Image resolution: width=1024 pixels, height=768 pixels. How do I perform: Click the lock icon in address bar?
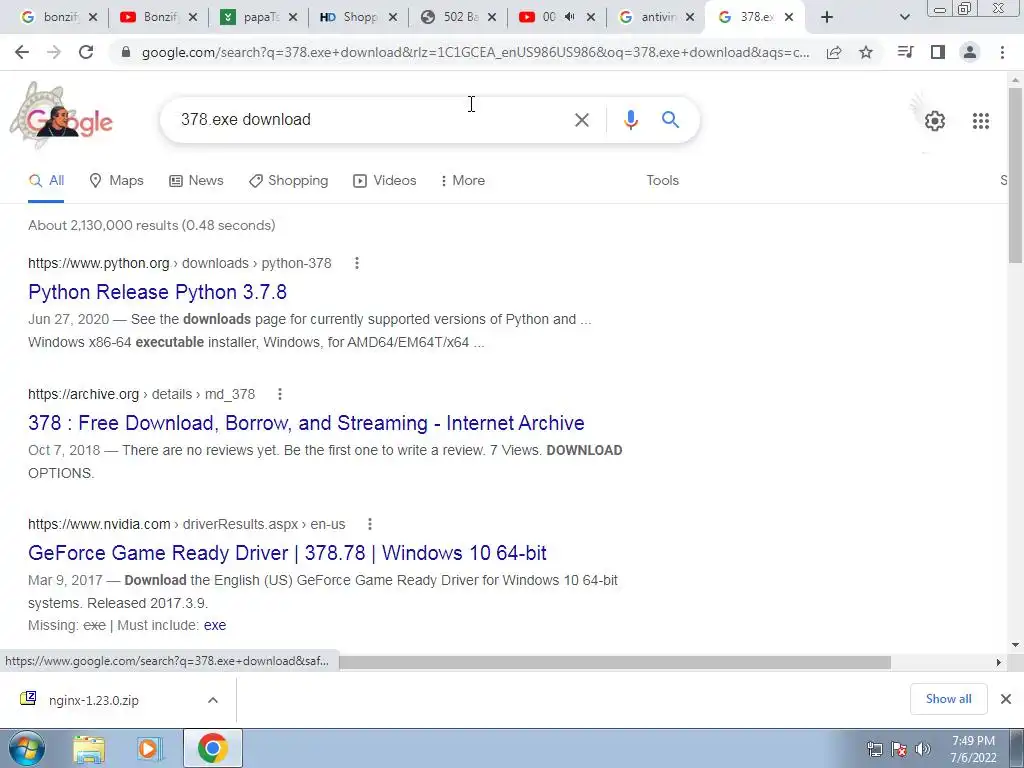pos(126,52)
